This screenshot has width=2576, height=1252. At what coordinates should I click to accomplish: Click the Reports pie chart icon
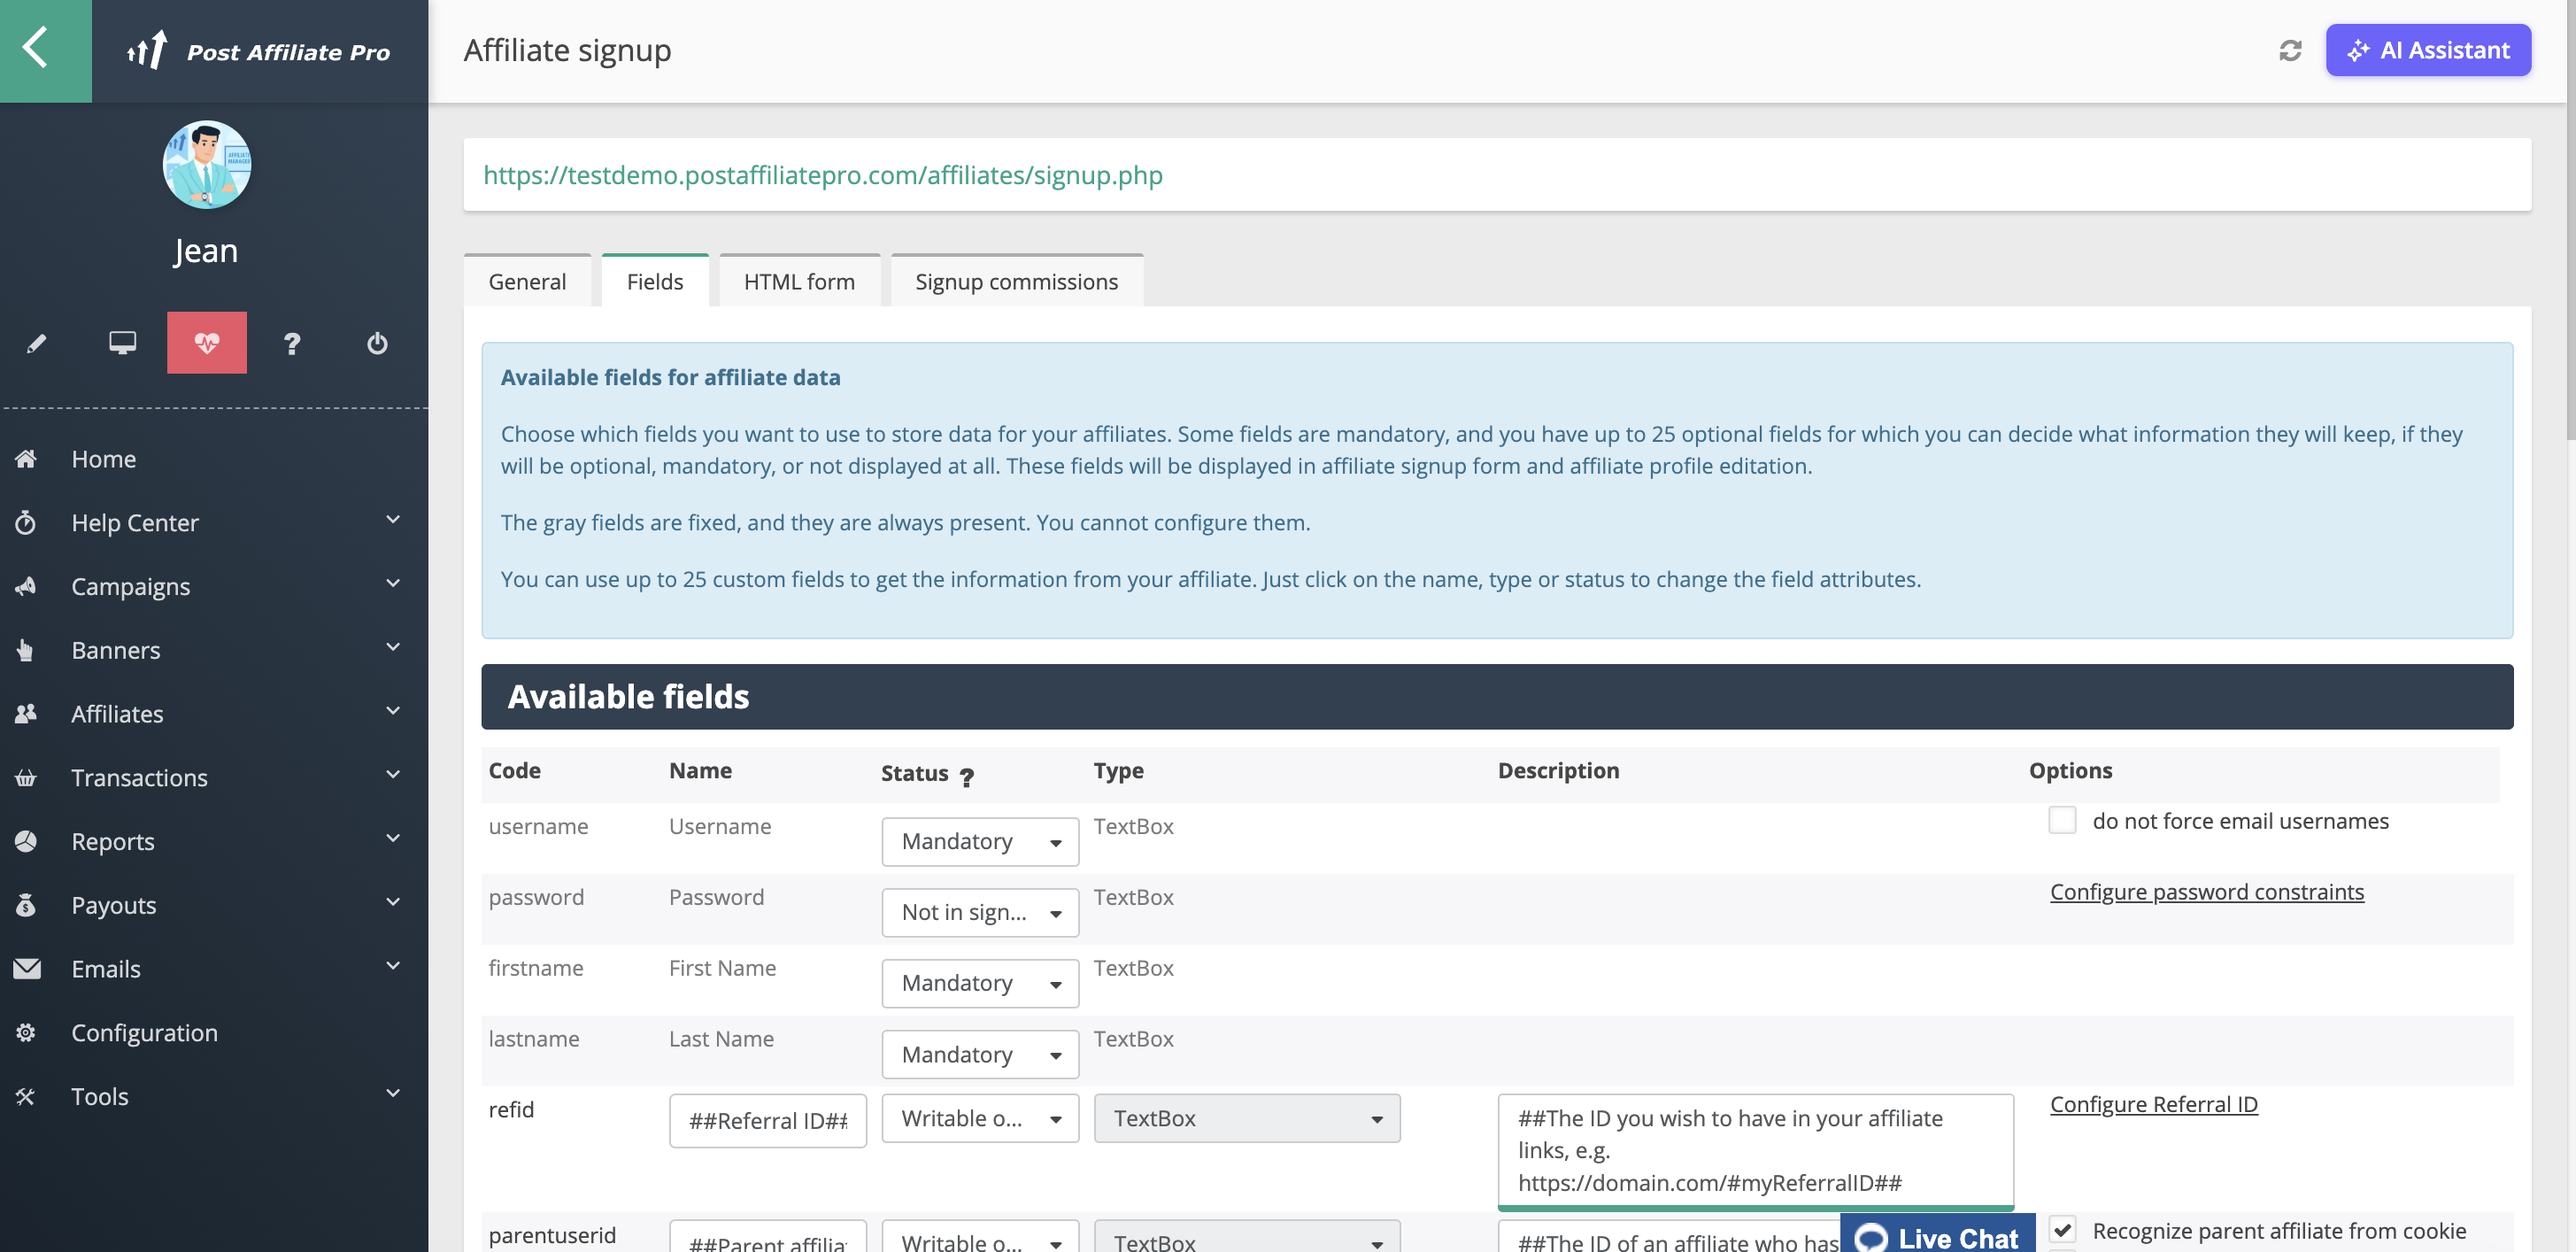point(26,841)
